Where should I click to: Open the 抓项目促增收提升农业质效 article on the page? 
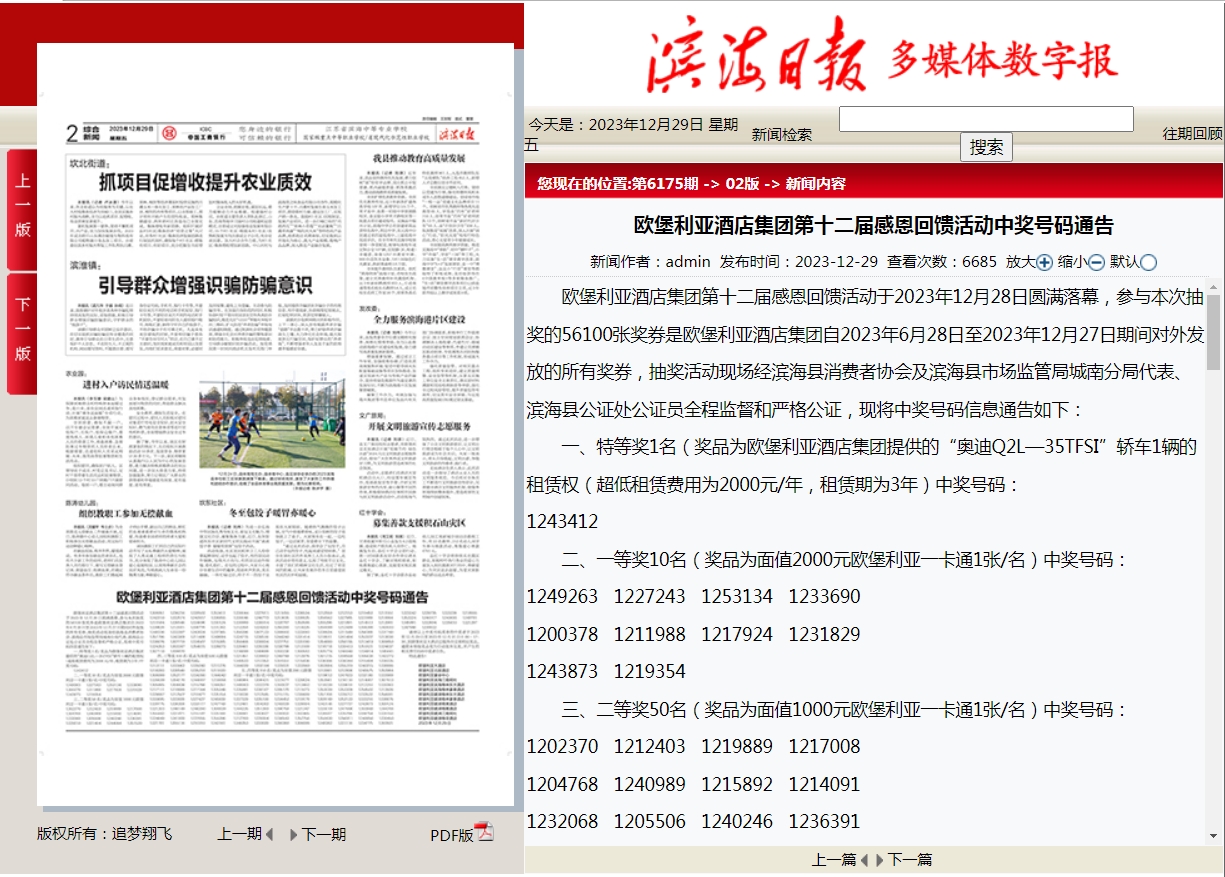click(x=205, y=182)
